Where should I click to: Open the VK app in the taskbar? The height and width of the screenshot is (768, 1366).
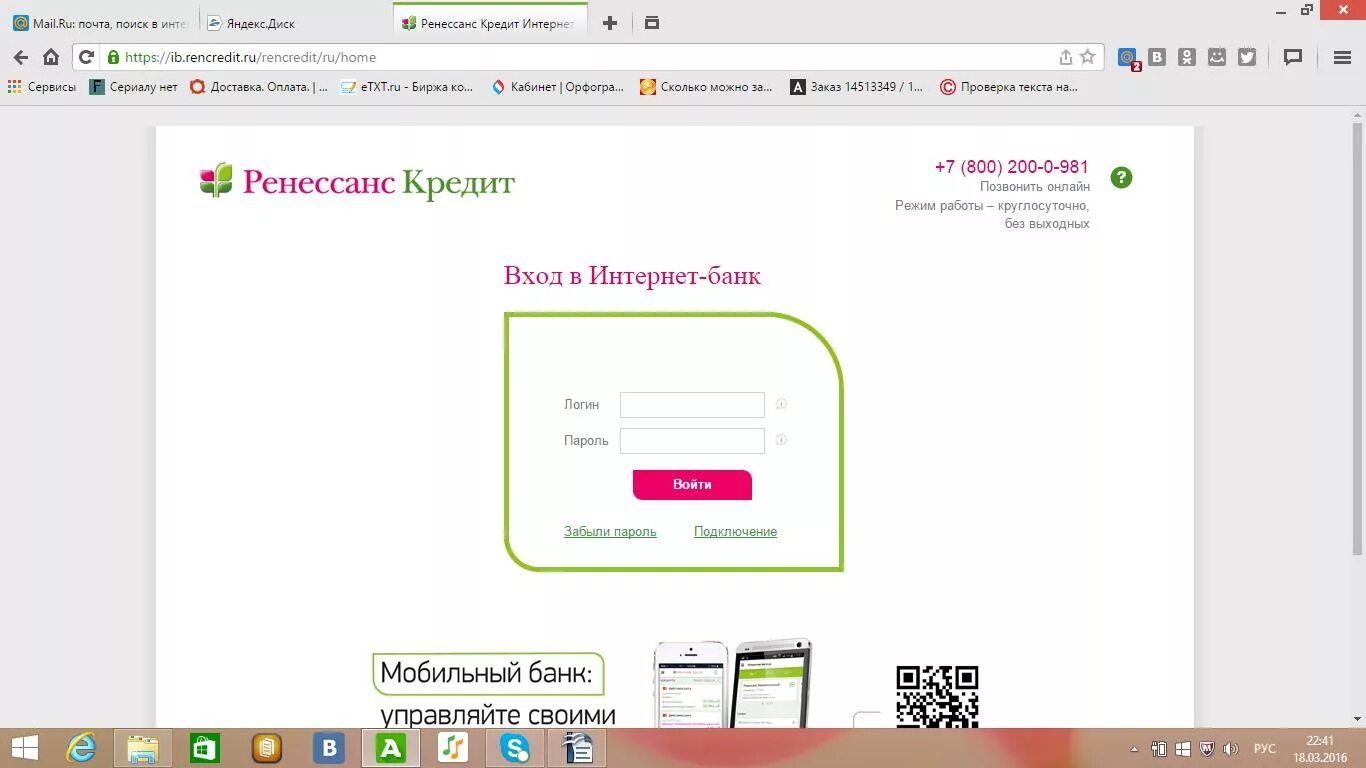(328, 748)
